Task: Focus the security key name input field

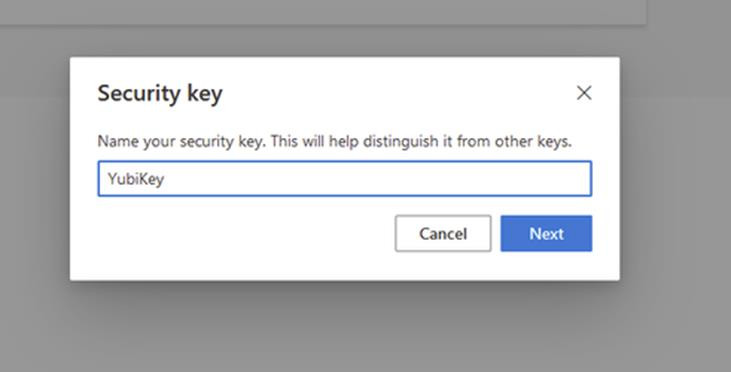Action: coord(345,179)
